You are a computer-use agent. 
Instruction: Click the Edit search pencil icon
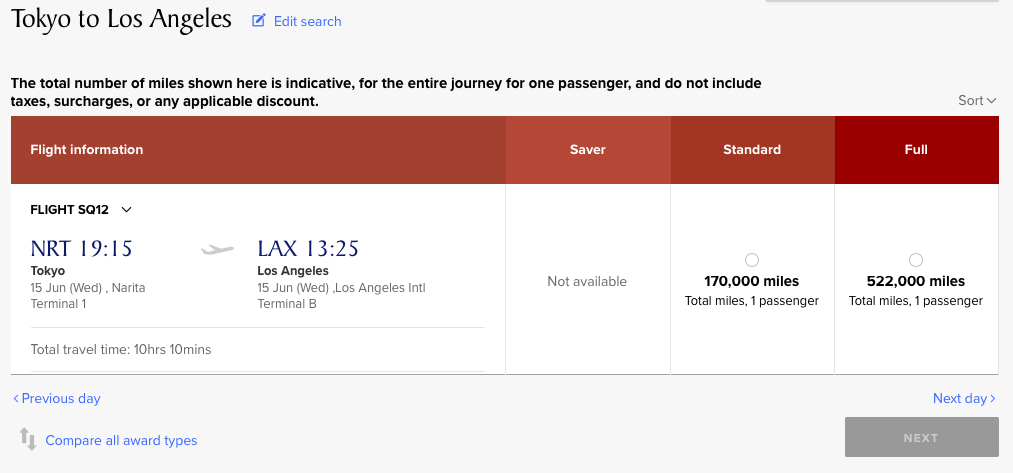point(259,21)
